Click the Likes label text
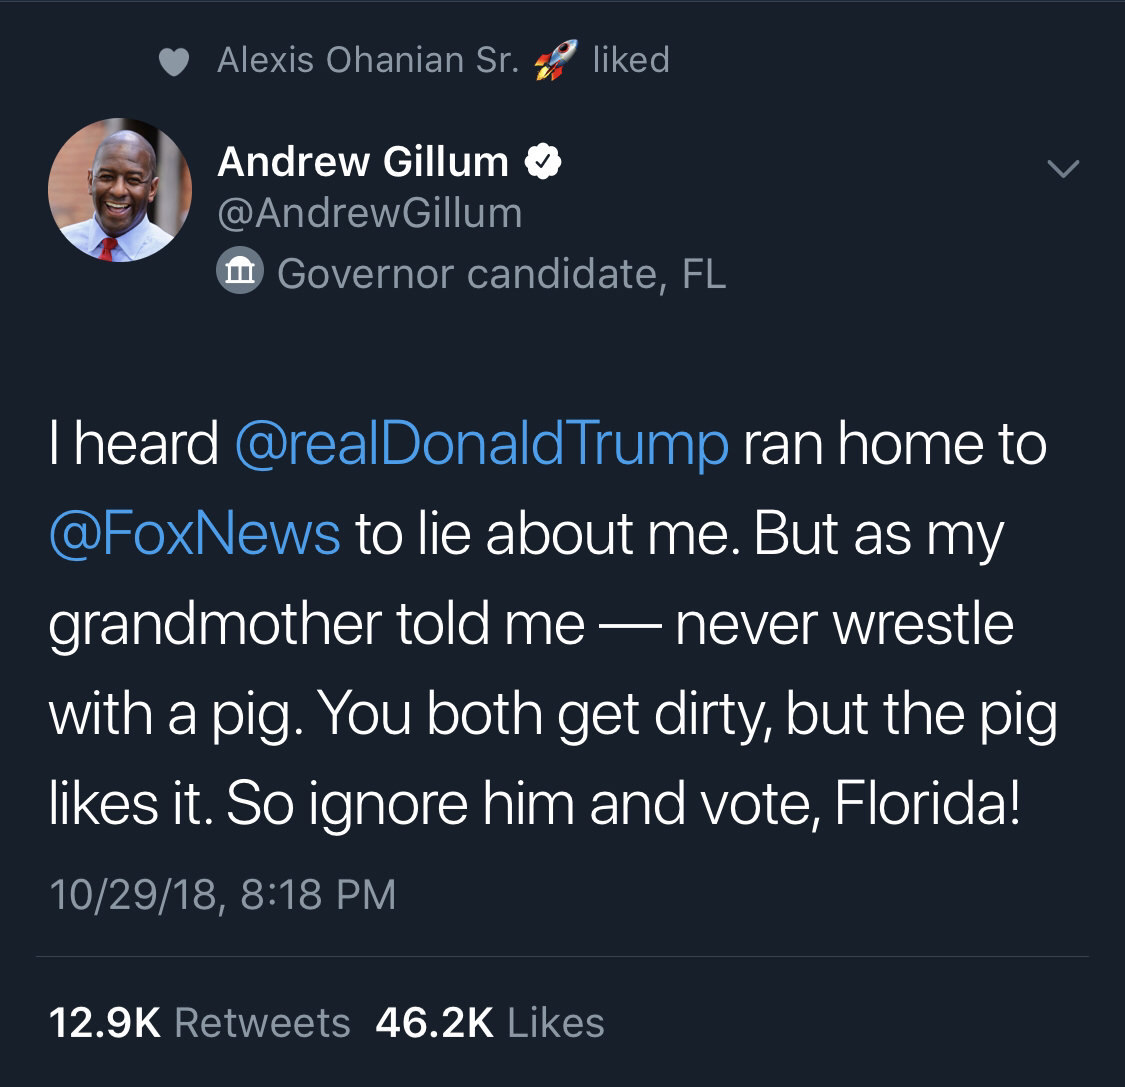Viewport: 1125px width, 1087px height. click(x=556, y=1023)
